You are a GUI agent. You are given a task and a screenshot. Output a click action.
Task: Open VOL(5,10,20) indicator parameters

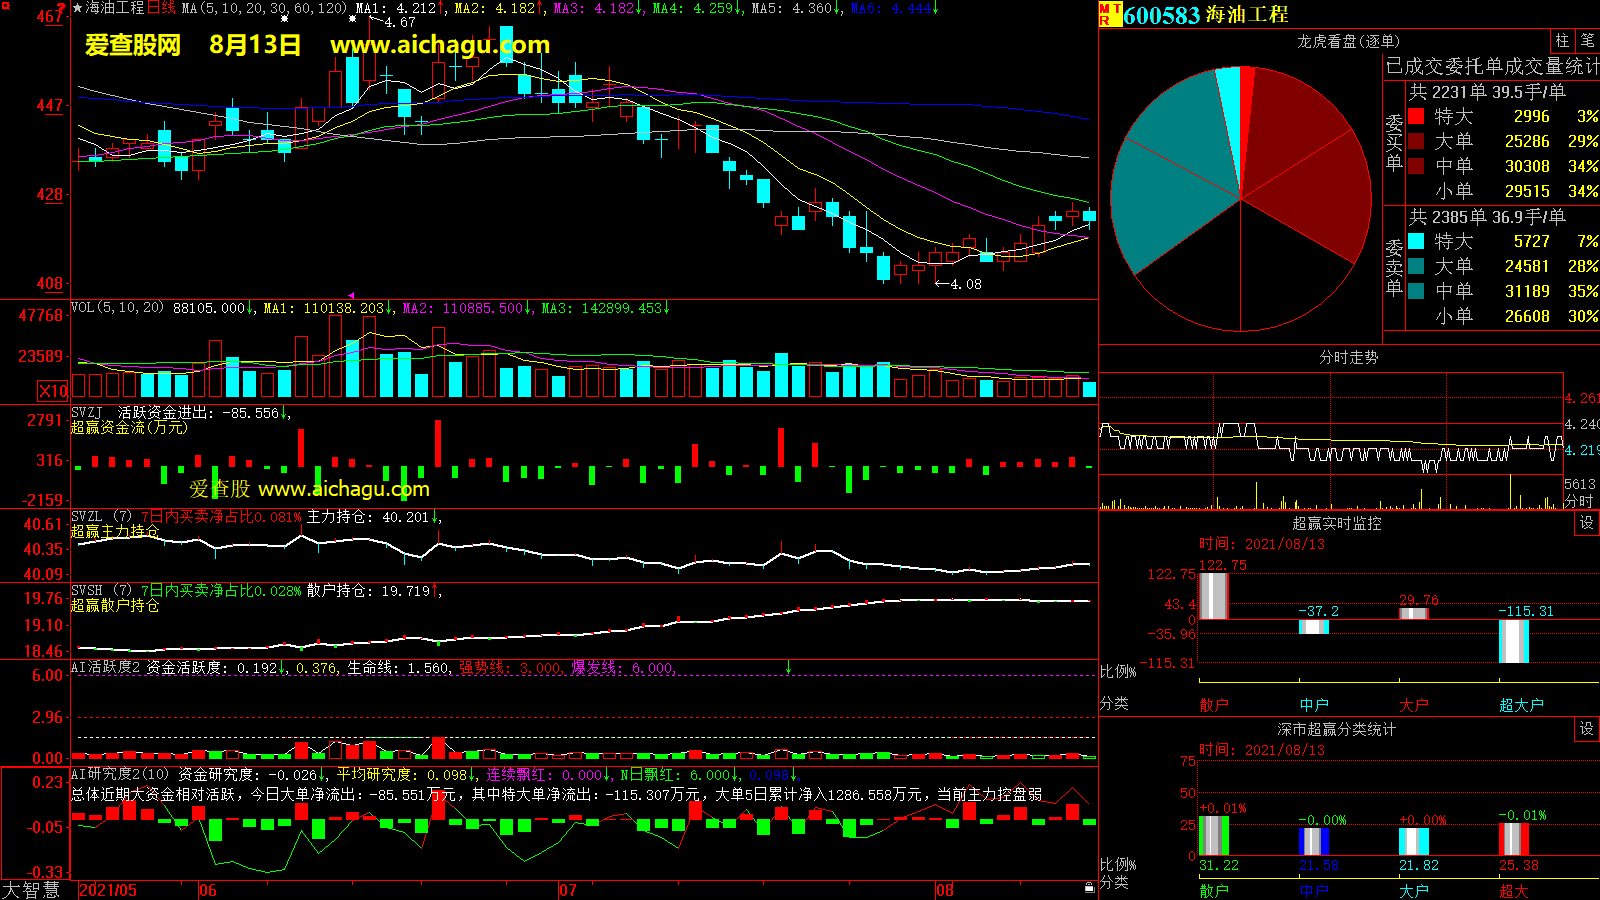(117, 308)
